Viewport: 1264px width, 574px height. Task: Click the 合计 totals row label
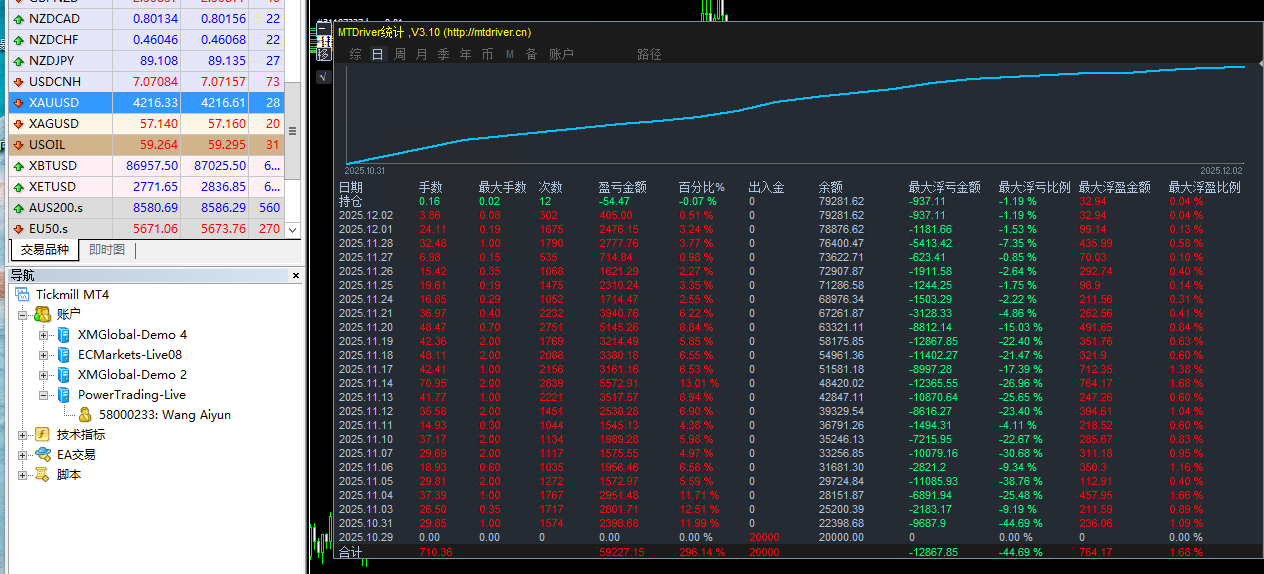351,552
